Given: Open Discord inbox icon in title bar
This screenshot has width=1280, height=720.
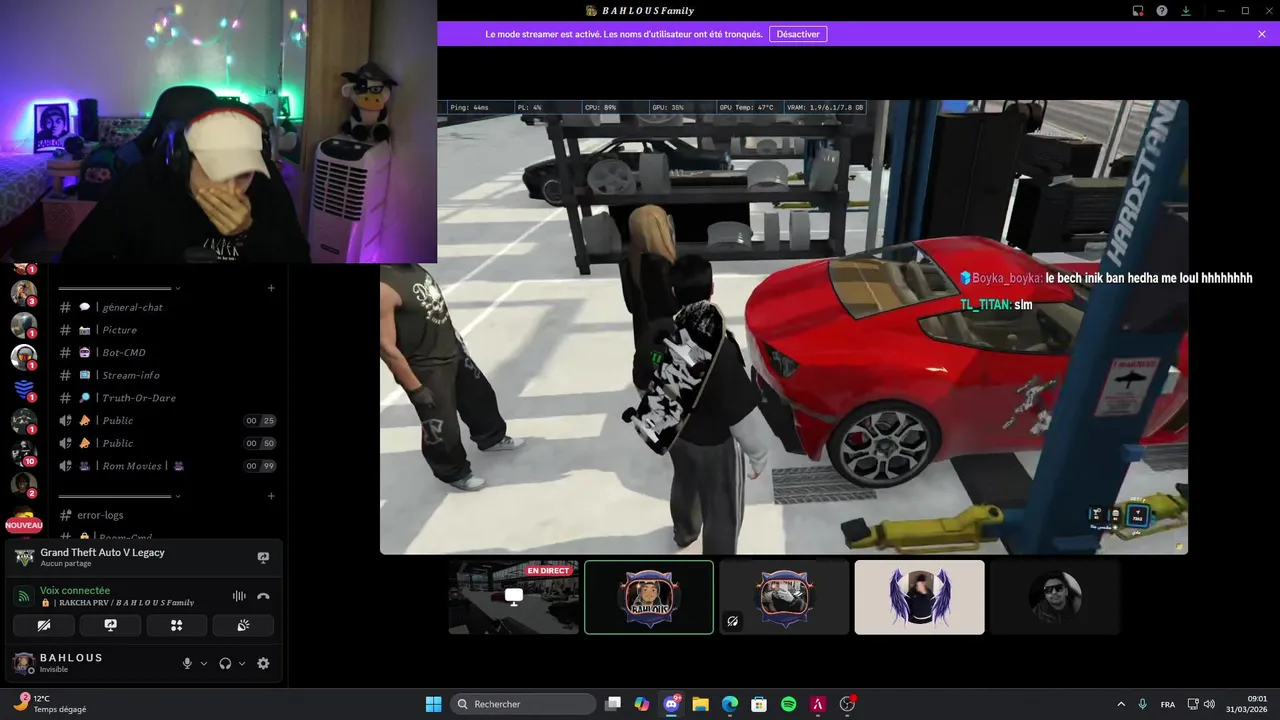Looking at the screenshot, I should (1138, 11).
